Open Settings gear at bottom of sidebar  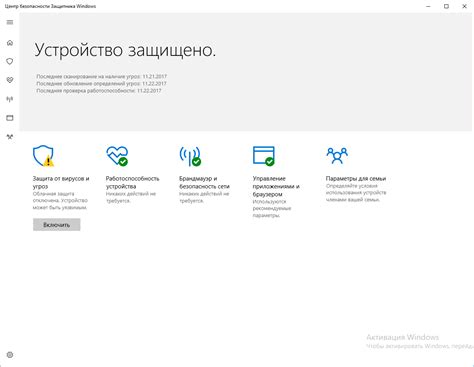click(x=10, y=355)
